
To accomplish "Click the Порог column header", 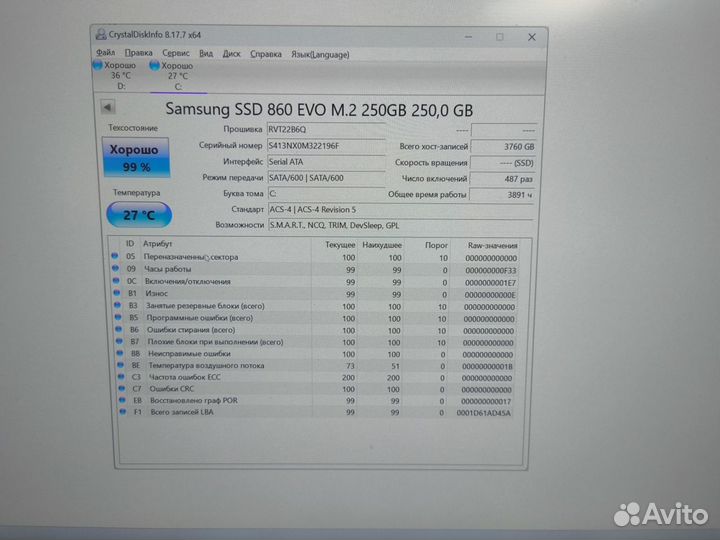I will [x=436, y=245].
